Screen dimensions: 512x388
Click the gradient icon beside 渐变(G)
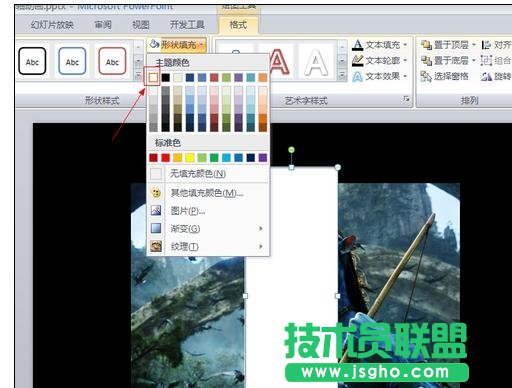(156, 228)
